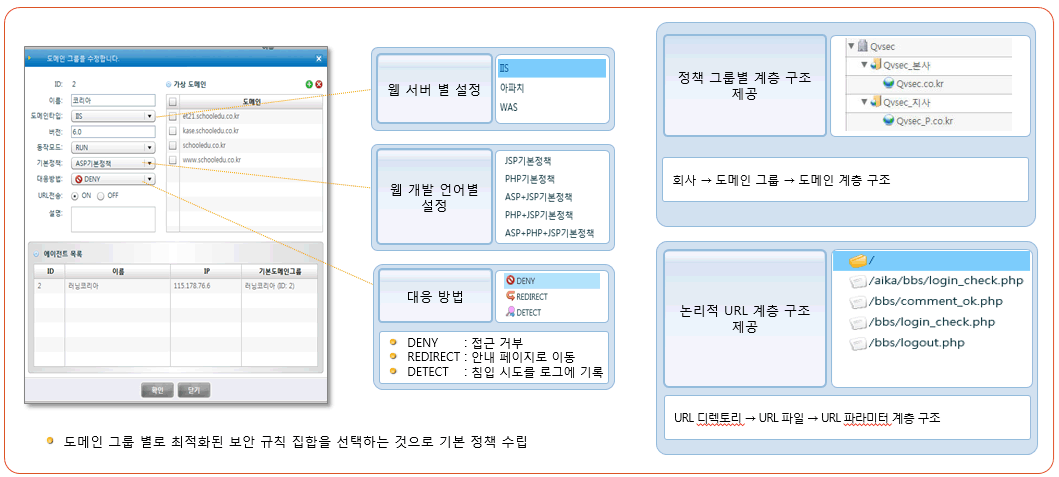Screen dimensions: 1059x477
Task: Click the Qvsec.co.kr globe icon
Action: pos(888,84)
